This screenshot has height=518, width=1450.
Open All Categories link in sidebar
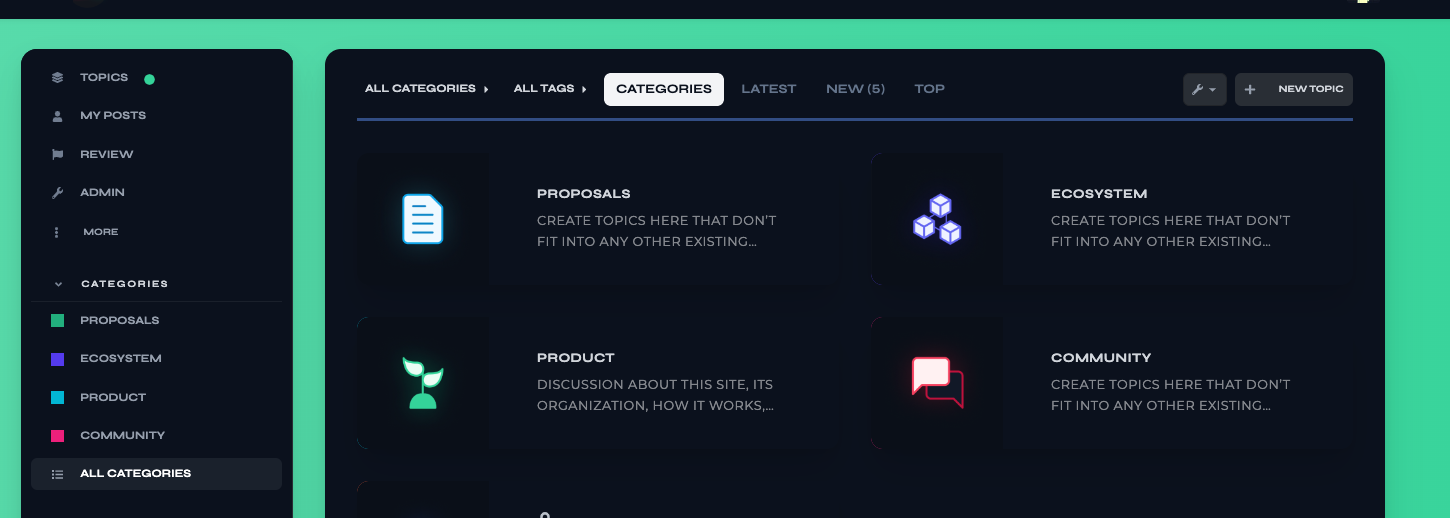click(135, 474)
